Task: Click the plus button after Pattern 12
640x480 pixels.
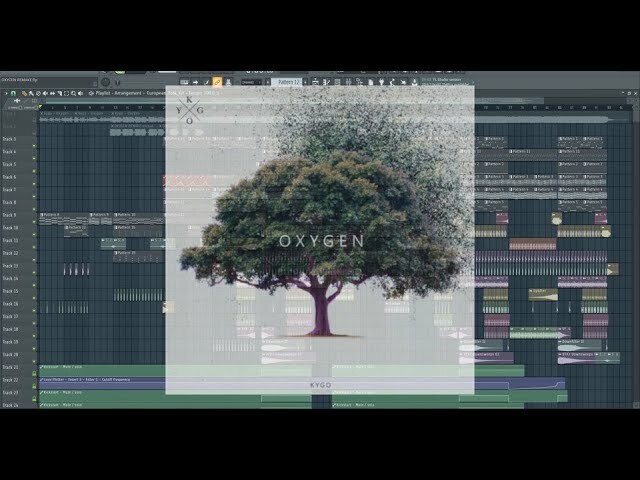Action: point(305,82)
